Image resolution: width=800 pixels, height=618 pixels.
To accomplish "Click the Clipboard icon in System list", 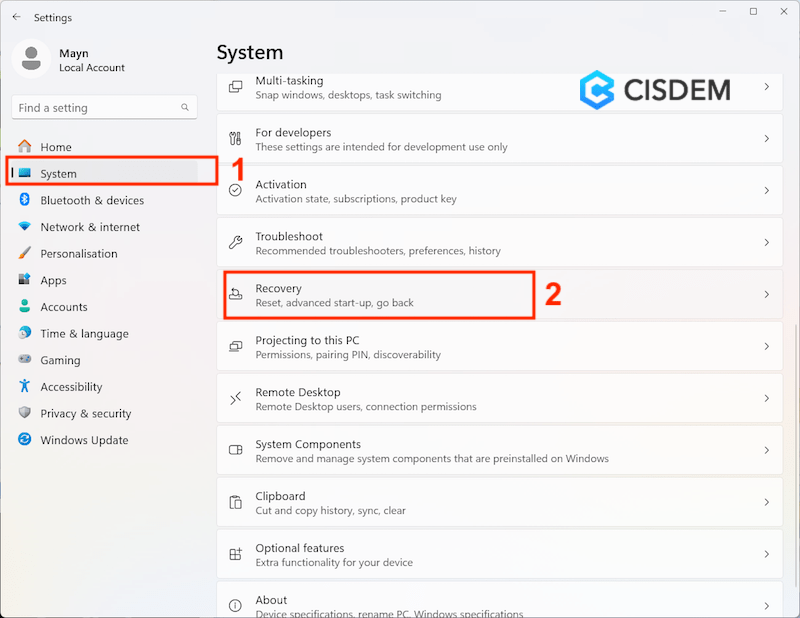I will (236, 503).
